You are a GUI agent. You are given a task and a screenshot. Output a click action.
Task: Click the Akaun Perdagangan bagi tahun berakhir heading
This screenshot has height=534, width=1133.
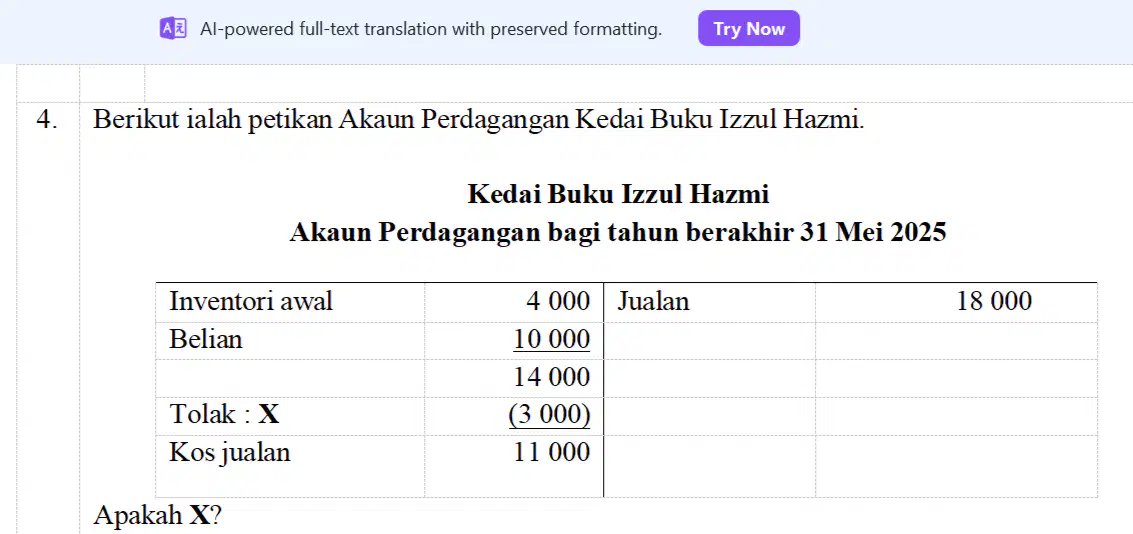point(618,232)
